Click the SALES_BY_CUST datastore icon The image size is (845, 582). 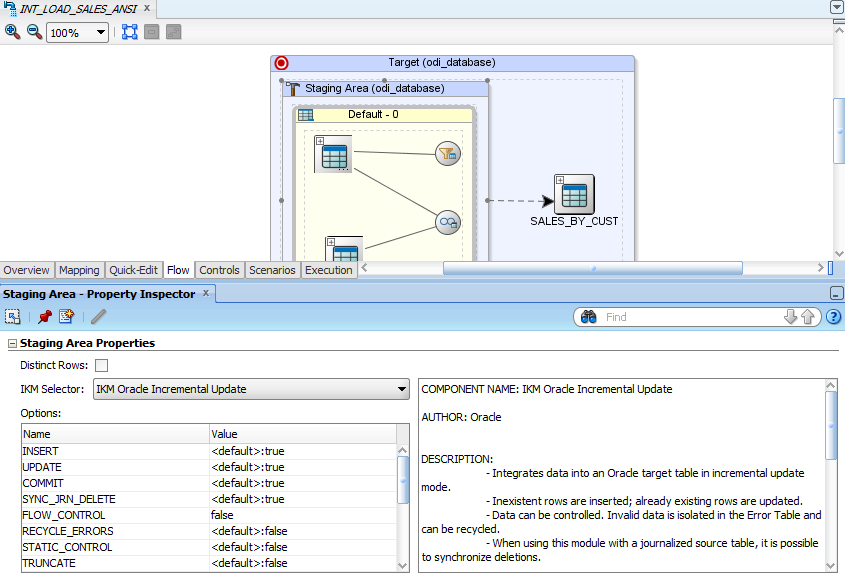tap(573, 194)
